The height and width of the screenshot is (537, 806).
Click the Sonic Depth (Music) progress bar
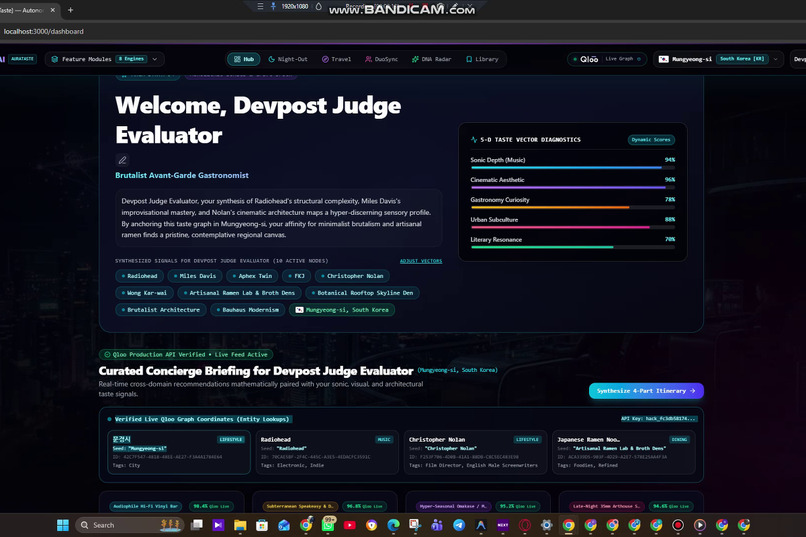(x=573, y=168)
